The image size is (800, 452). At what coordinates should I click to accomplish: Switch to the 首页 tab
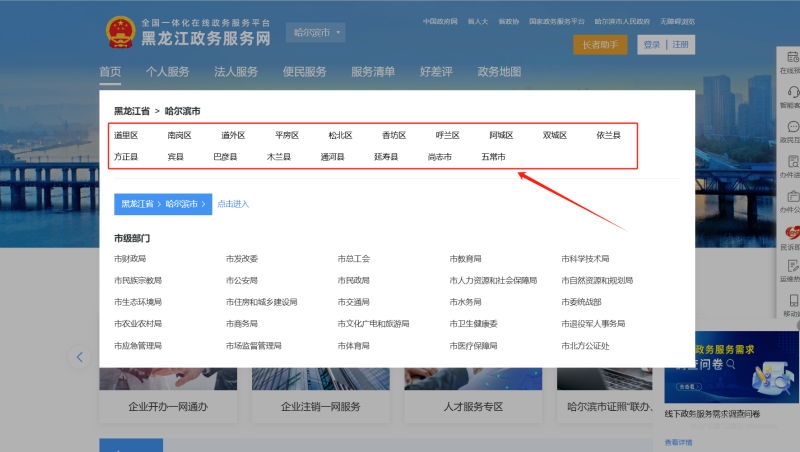pos(110,71)
